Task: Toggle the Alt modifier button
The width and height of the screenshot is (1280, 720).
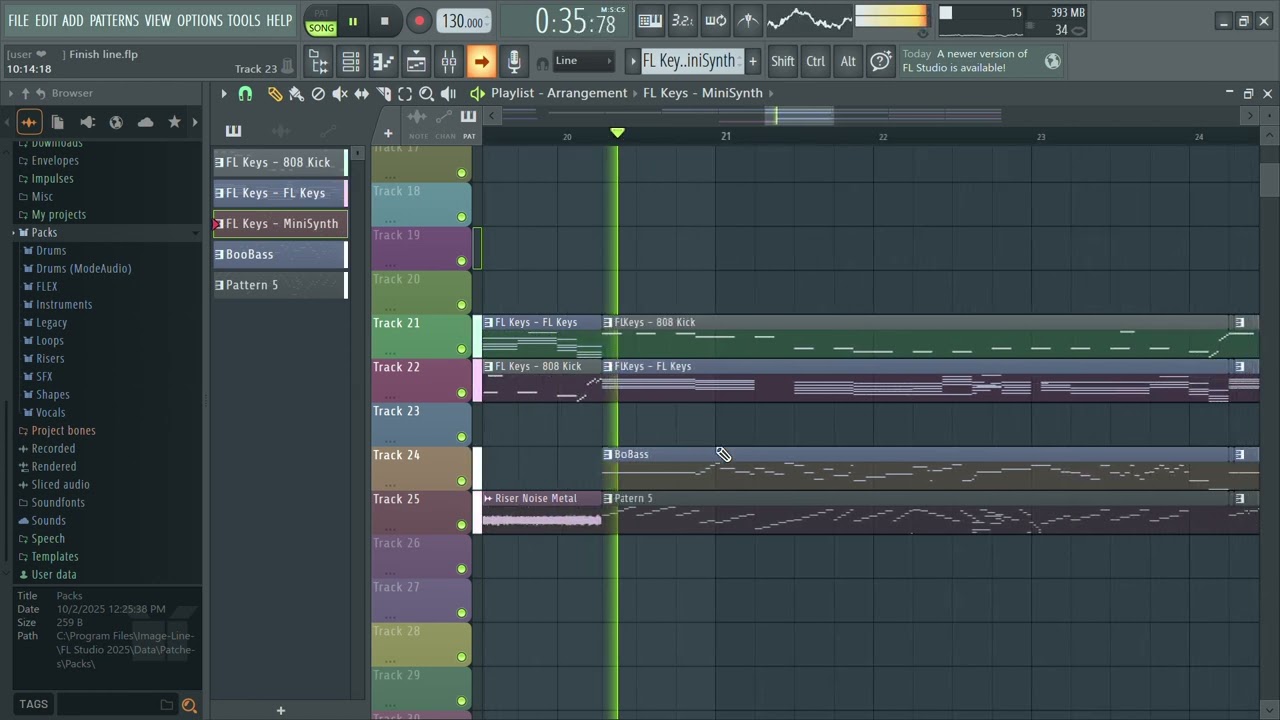Action: [x=848, y=61]
